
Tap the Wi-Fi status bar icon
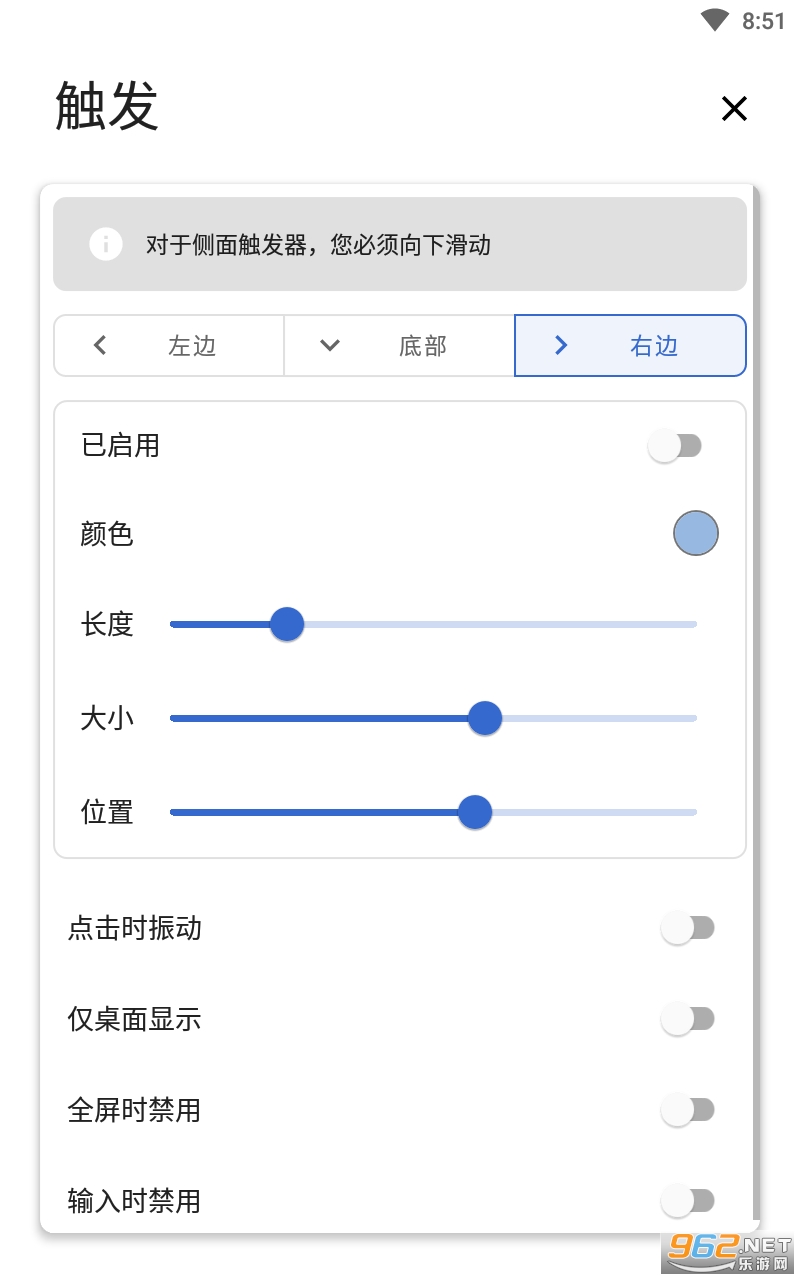[x=715, y=20]
